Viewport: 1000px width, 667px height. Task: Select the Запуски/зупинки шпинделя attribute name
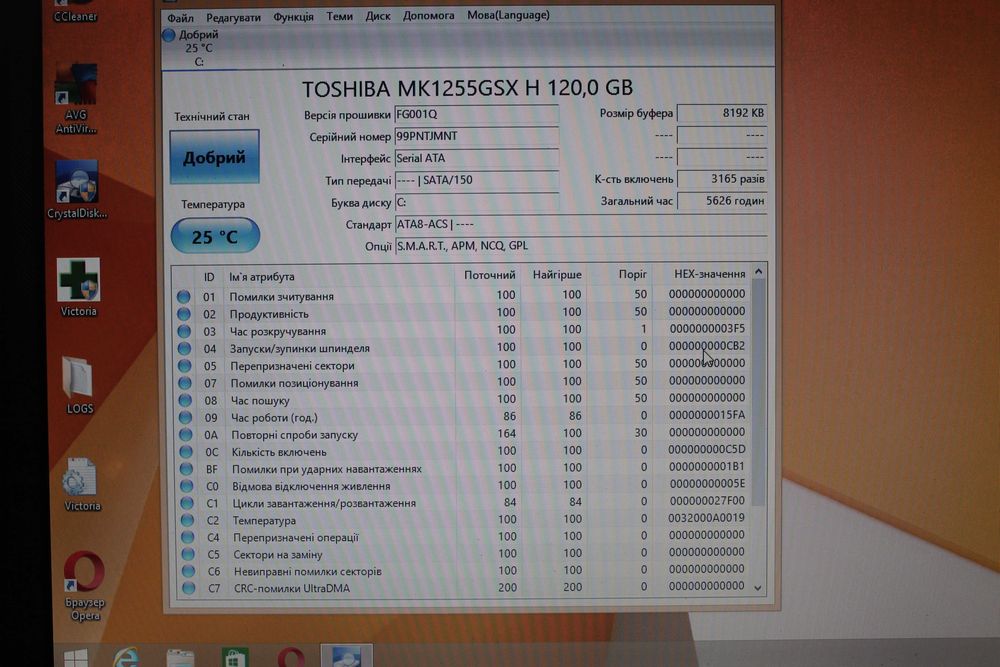300,348
